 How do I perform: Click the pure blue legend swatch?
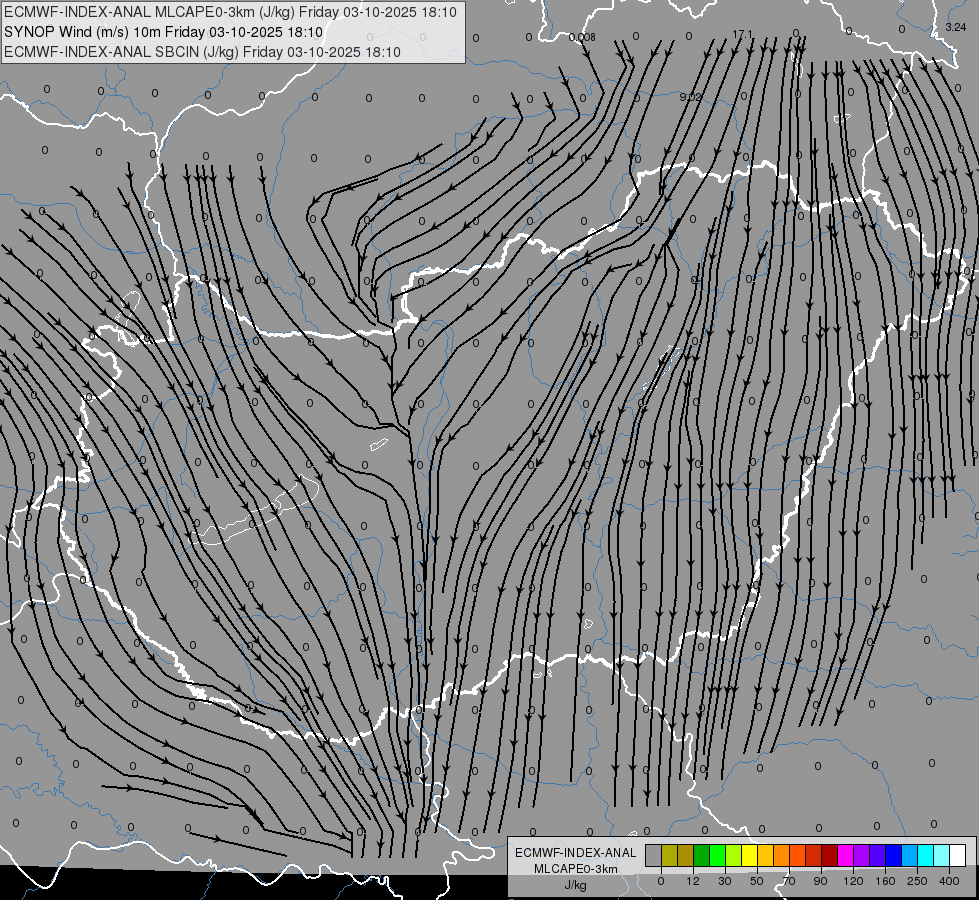click(x=894, y=856)
